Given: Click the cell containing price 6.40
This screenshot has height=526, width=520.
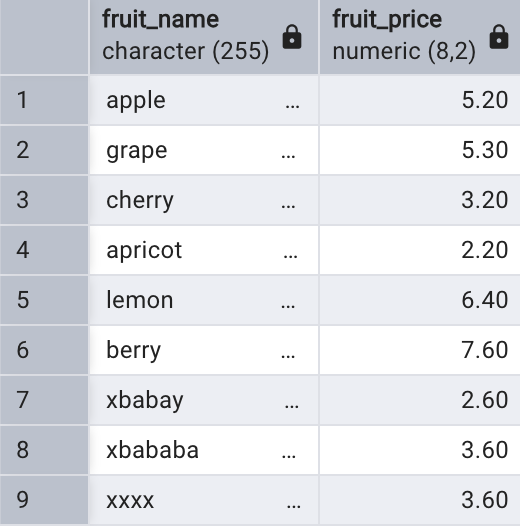Looking at the screenshot, I should pos(420,300).
